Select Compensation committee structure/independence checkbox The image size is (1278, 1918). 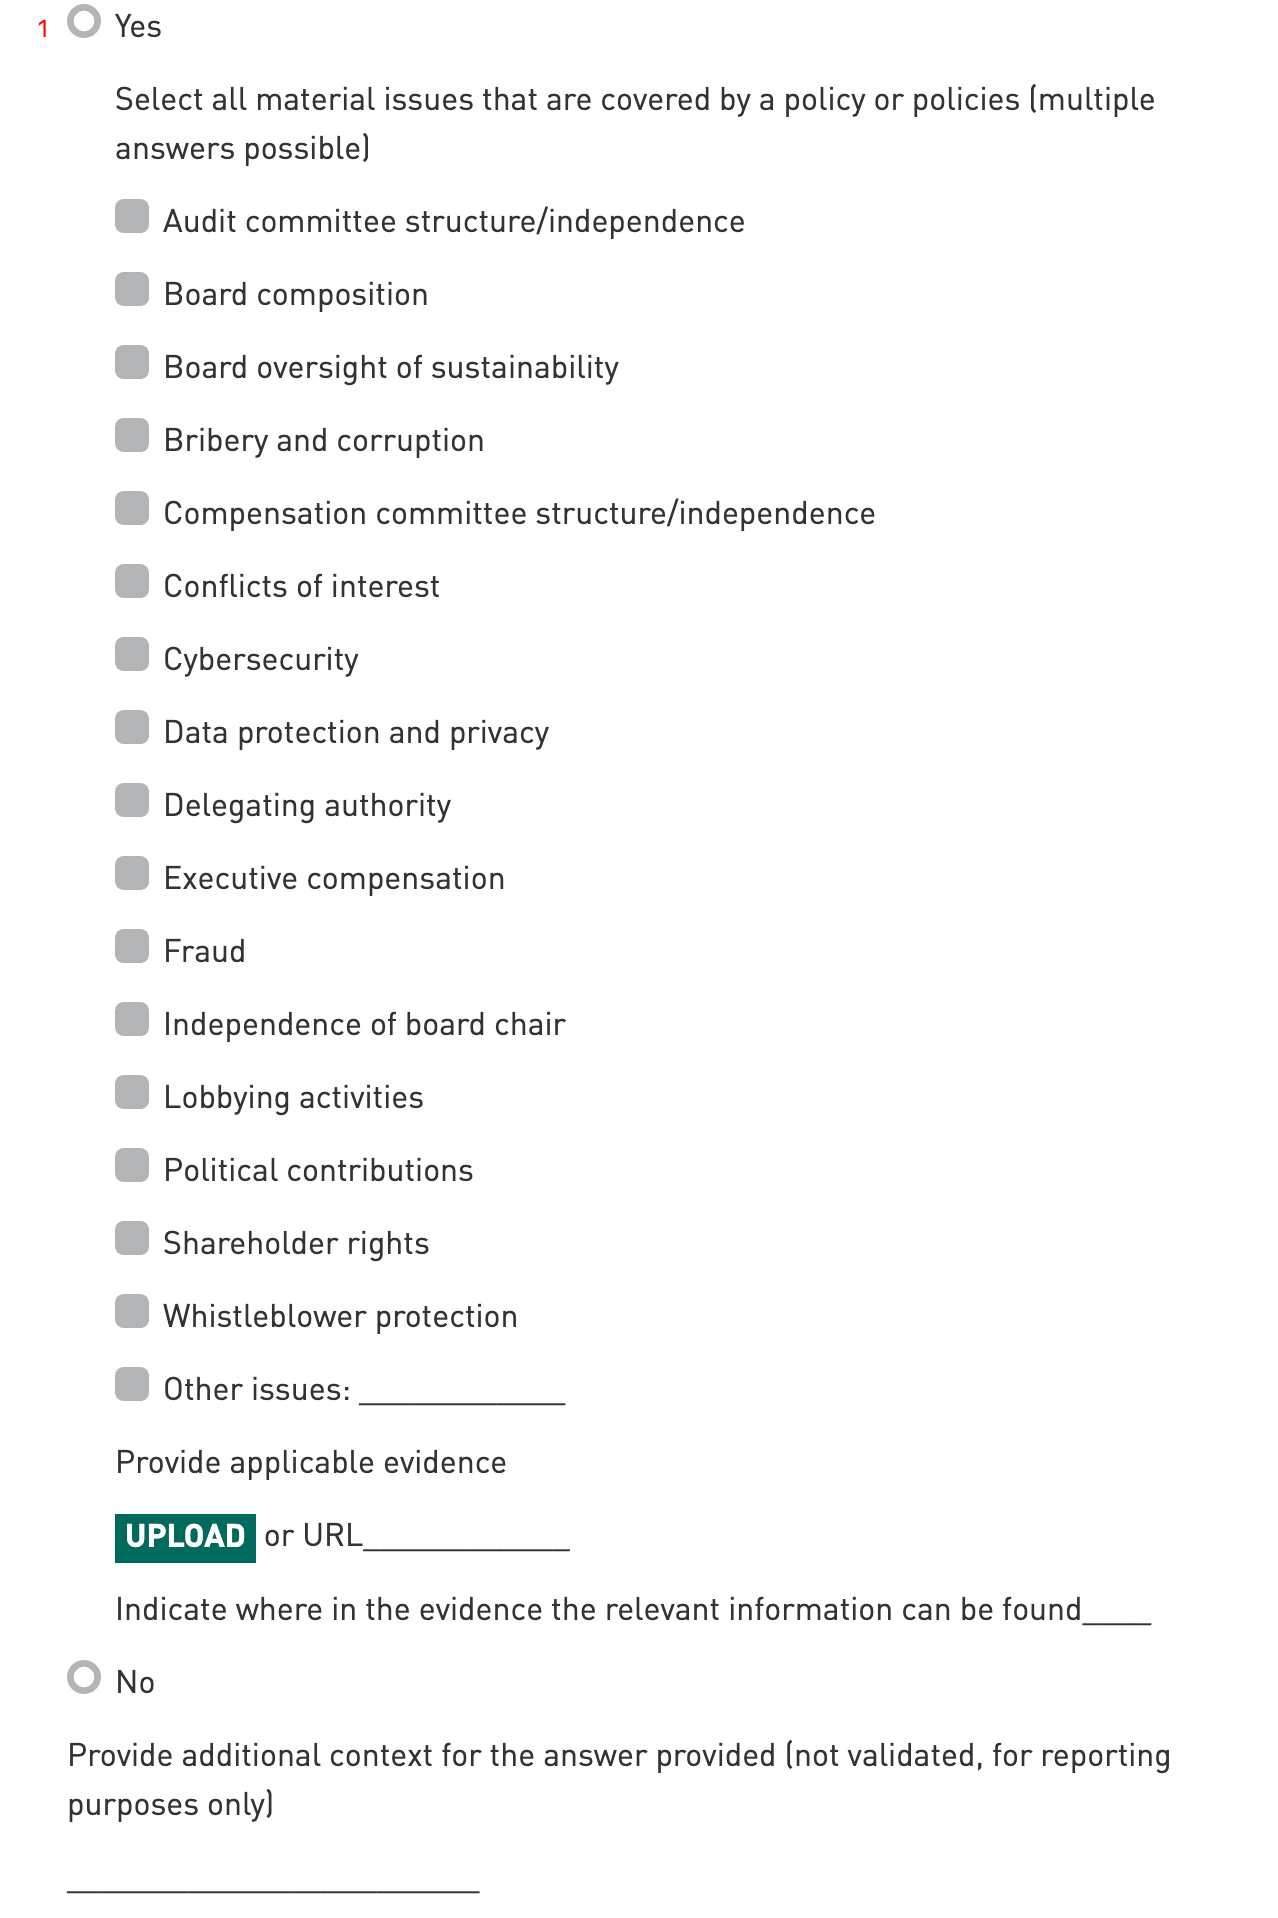tap(132, 509)
